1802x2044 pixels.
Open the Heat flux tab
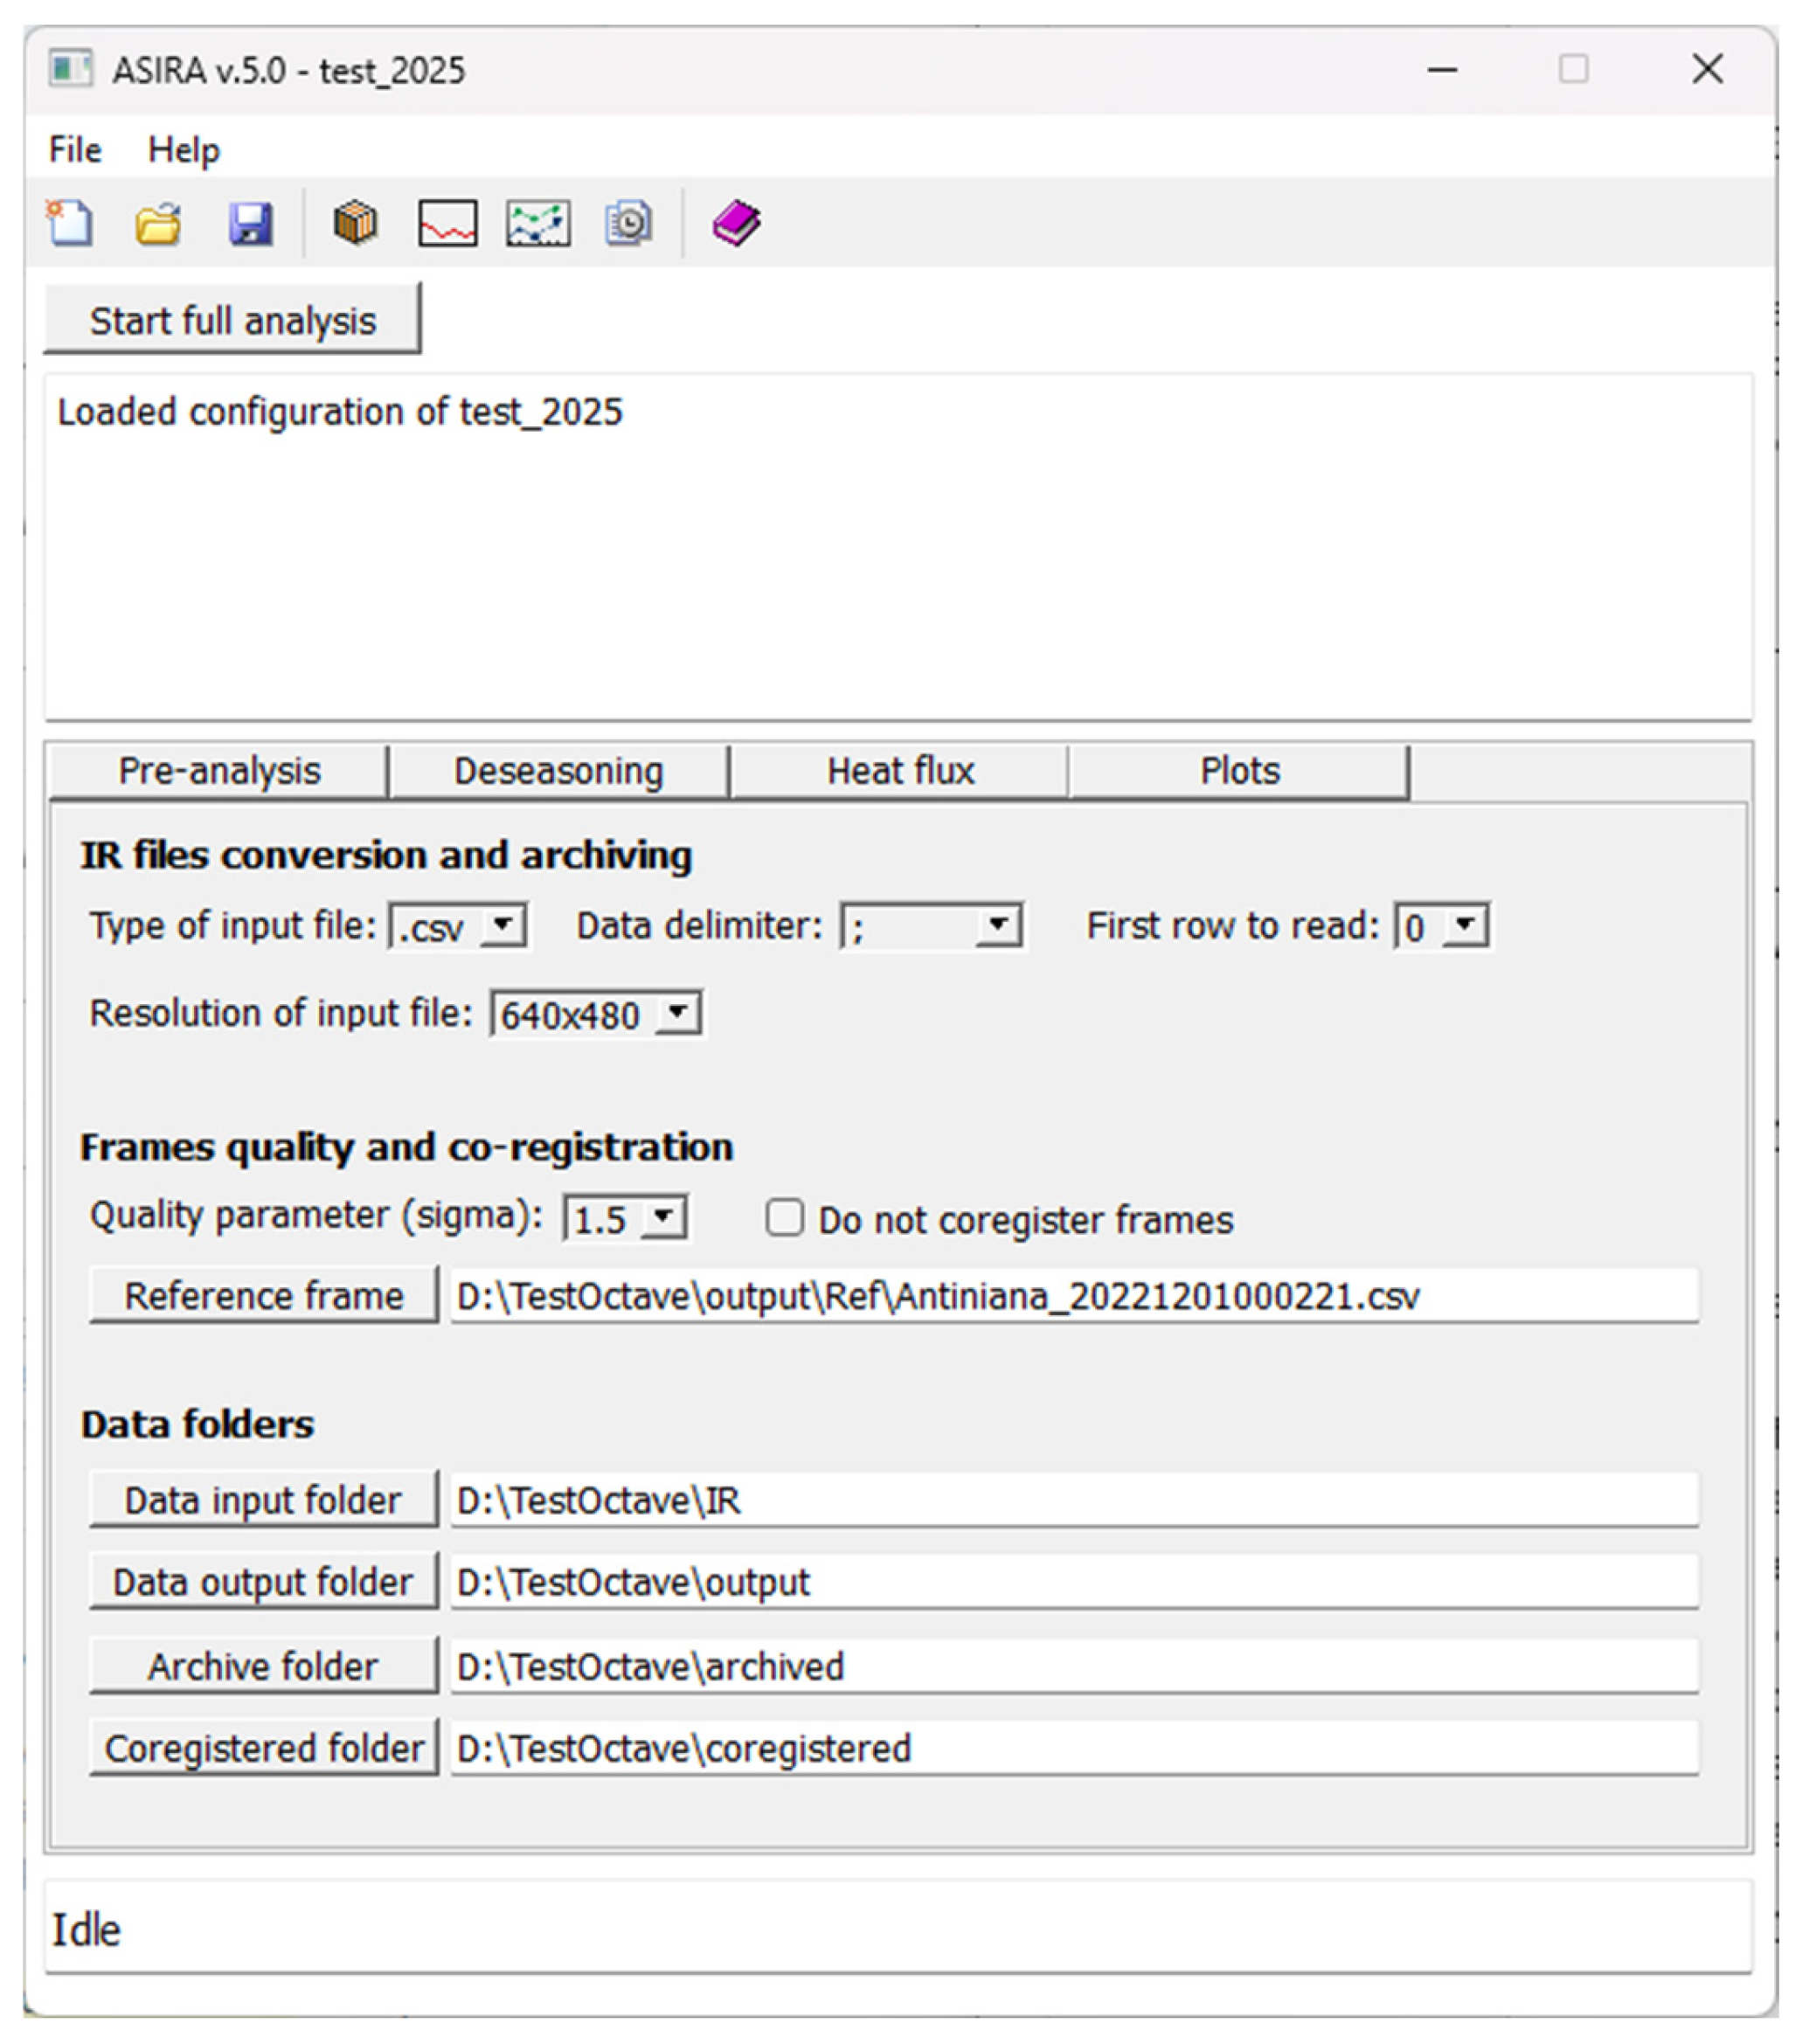(900, 771)
